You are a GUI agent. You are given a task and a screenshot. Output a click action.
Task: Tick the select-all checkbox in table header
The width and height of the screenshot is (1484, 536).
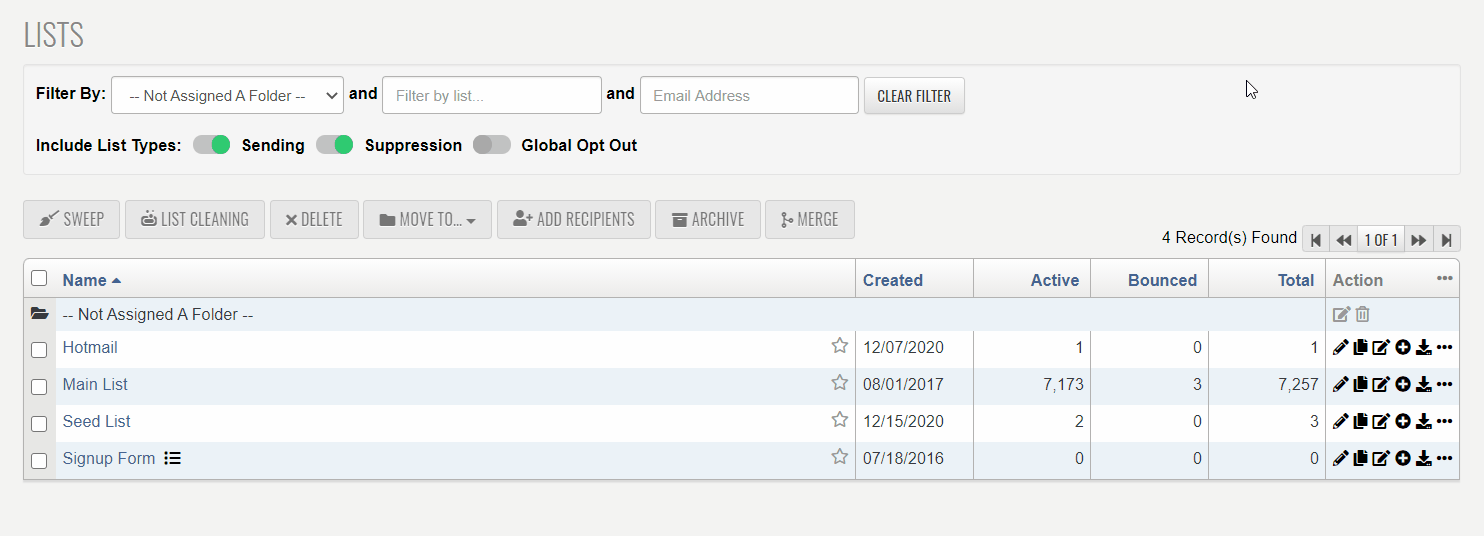point(39,279)
